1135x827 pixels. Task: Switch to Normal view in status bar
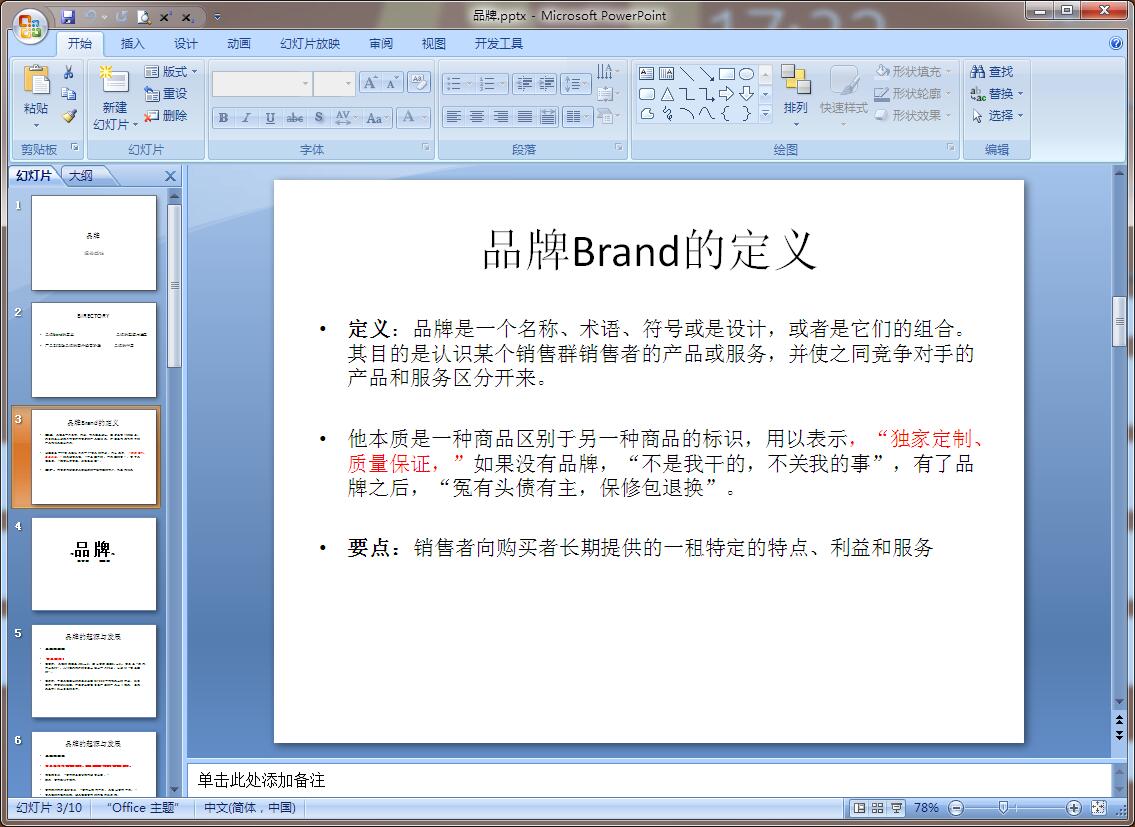click(x=859, y=807)
